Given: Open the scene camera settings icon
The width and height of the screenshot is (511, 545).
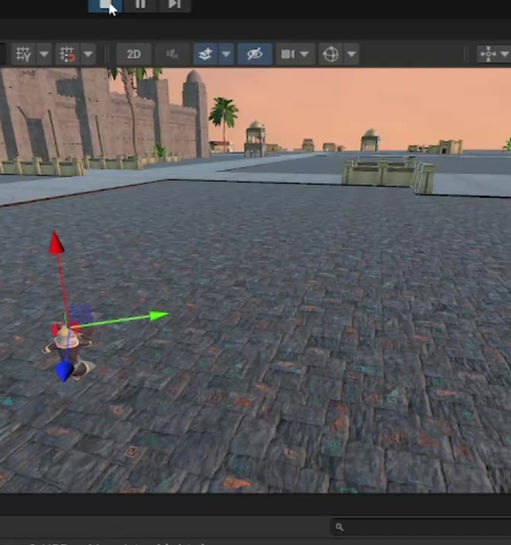Looking at the screenshot, I should (287, 54).
